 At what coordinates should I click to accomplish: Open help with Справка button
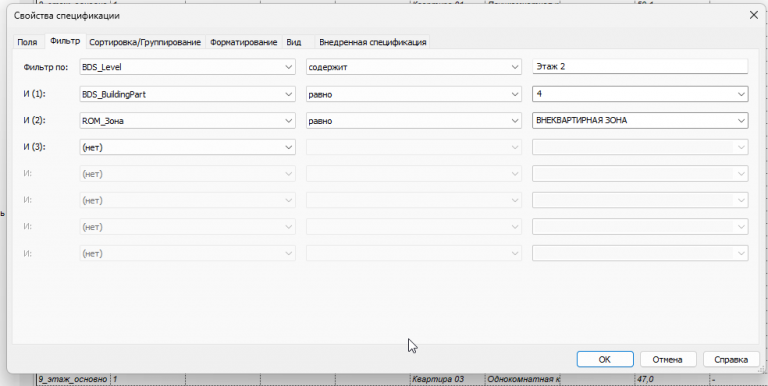click(x=731, y=359)
